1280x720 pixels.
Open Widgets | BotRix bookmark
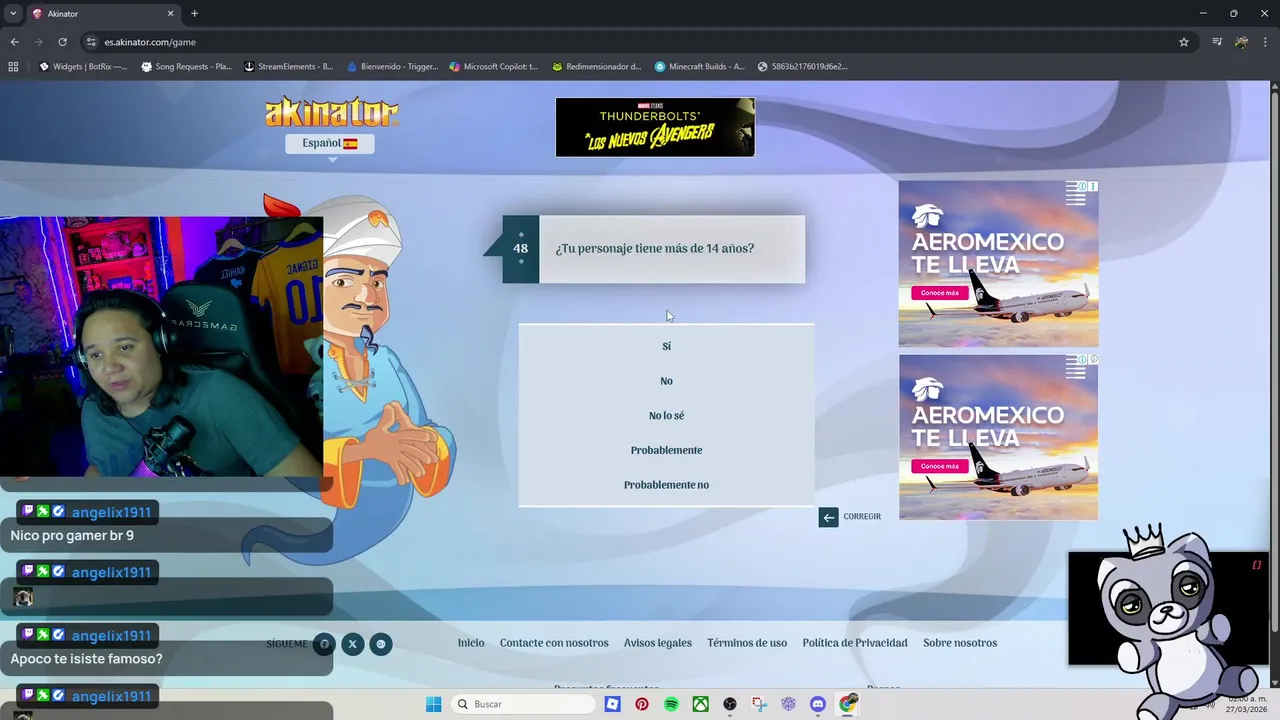[x=83, y=67]
